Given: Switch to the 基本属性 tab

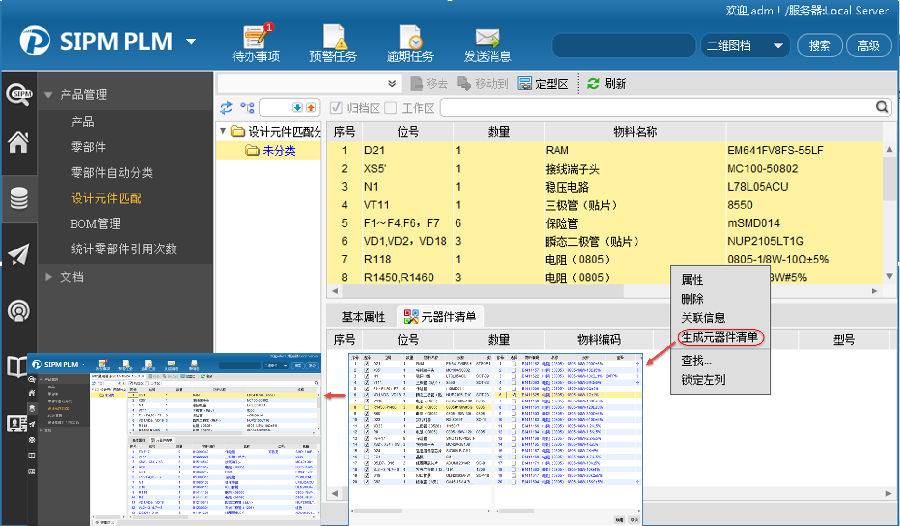Looking at the screenshot, I should (363, 317).
